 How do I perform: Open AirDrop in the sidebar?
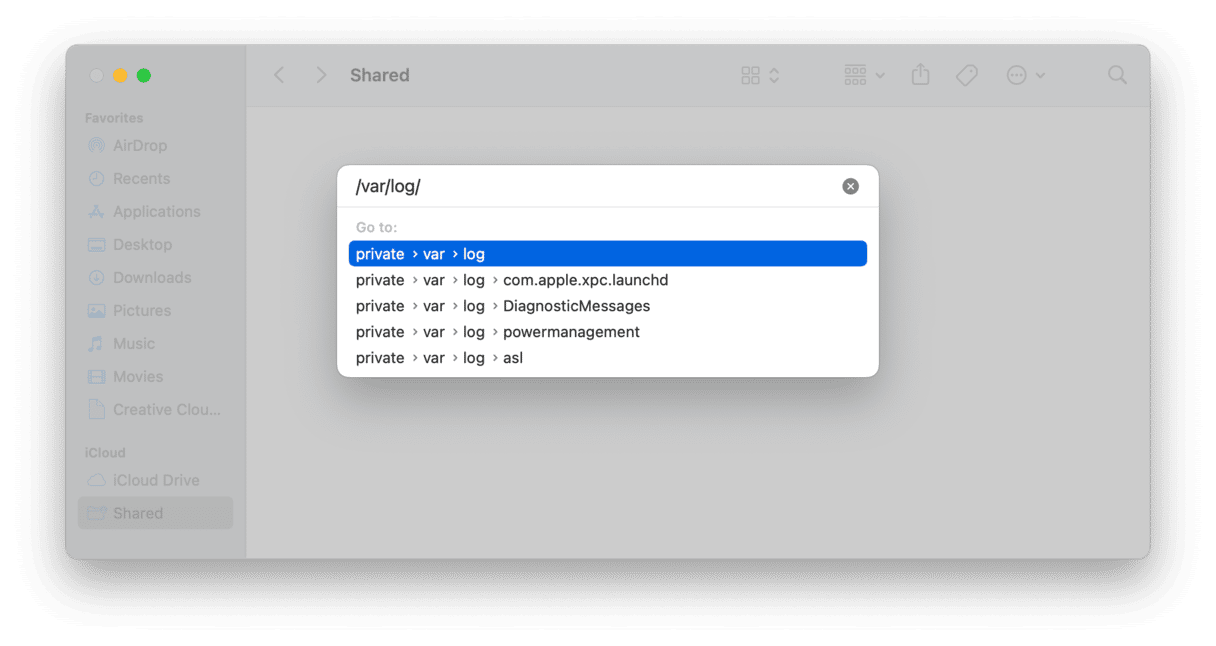tap(140, 145)
